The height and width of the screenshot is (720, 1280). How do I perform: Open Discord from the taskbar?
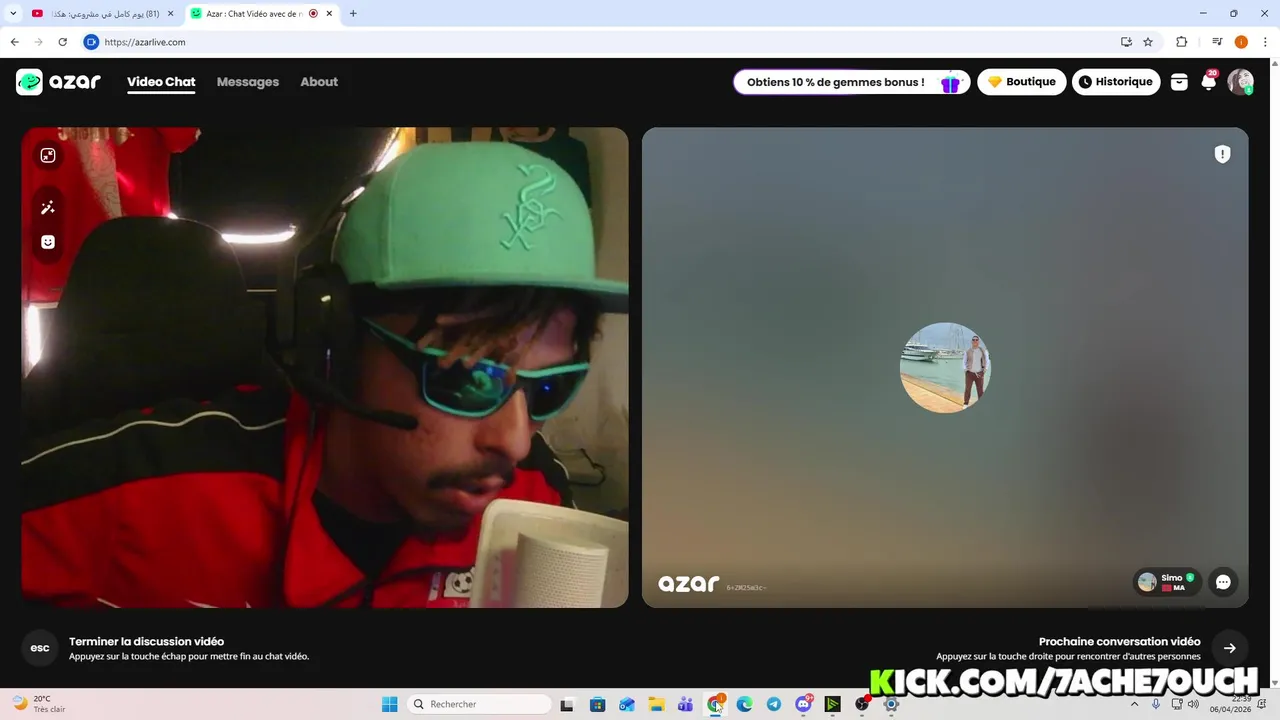(x=803, y=704)
